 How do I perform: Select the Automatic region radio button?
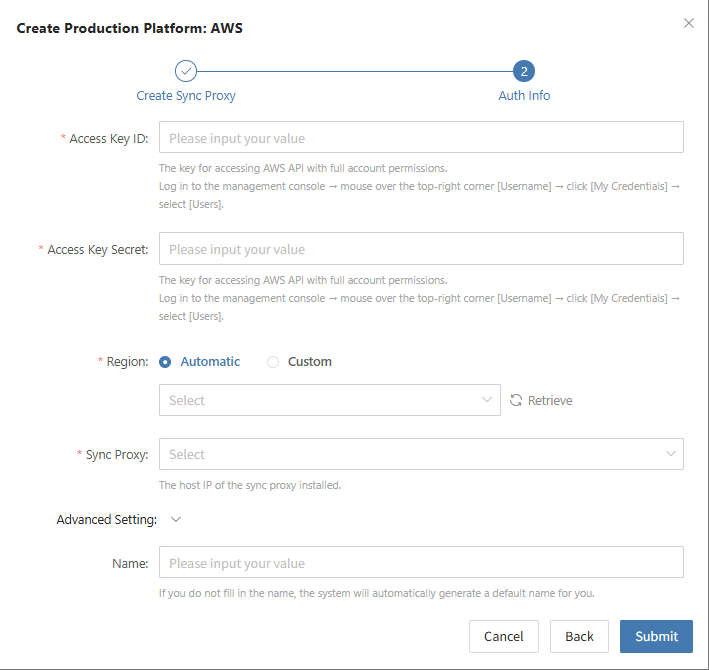click(x=165, y=362)
